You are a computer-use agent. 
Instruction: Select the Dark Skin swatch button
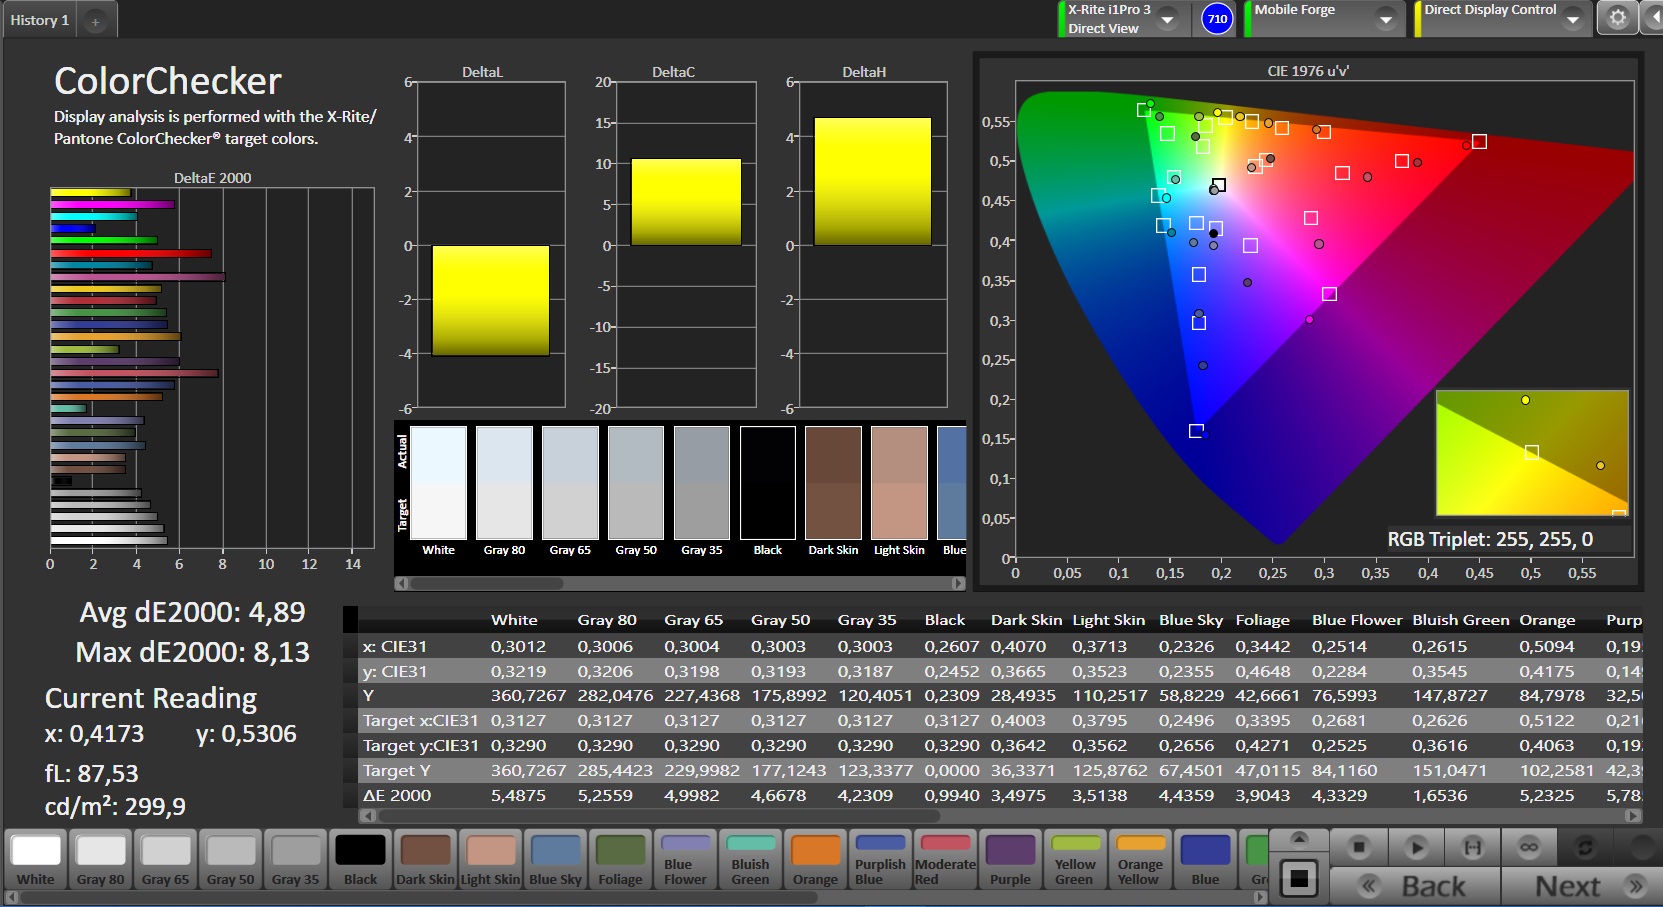(425, 859)
